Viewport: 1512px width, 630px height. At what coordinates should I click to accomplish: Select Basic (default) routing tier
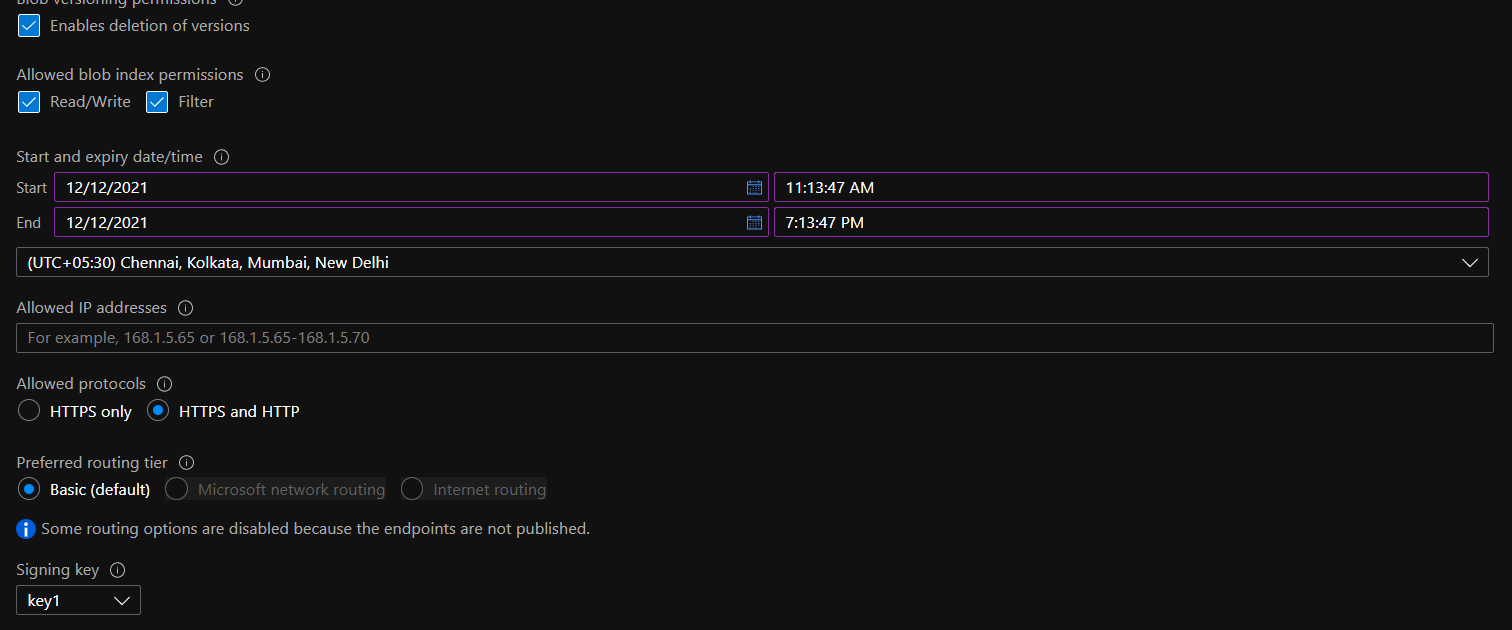pyautogui.click(x=29, y=490)
